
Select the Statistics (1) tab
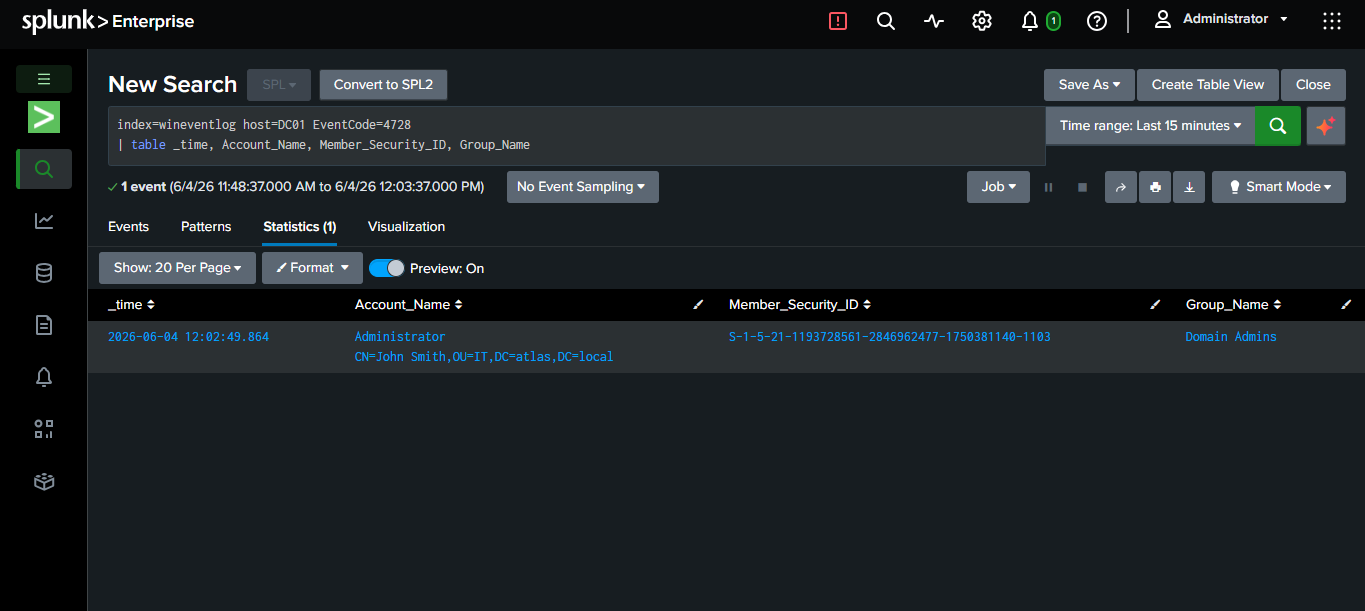pos(300,227)
